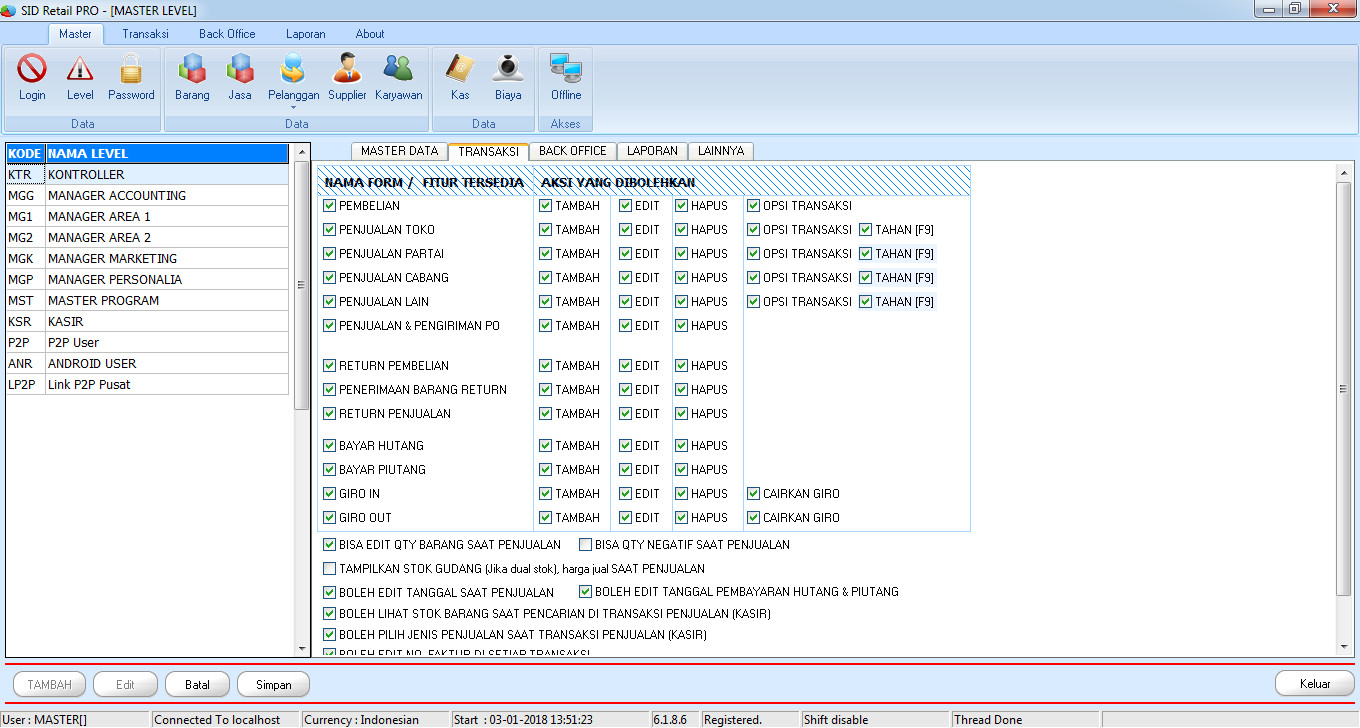Image resolution: width=1360 pixels, height=728 pixels.
Task: Click level list scrollbar up arrow
Action: pyautogui.click(x=301, y=152)
